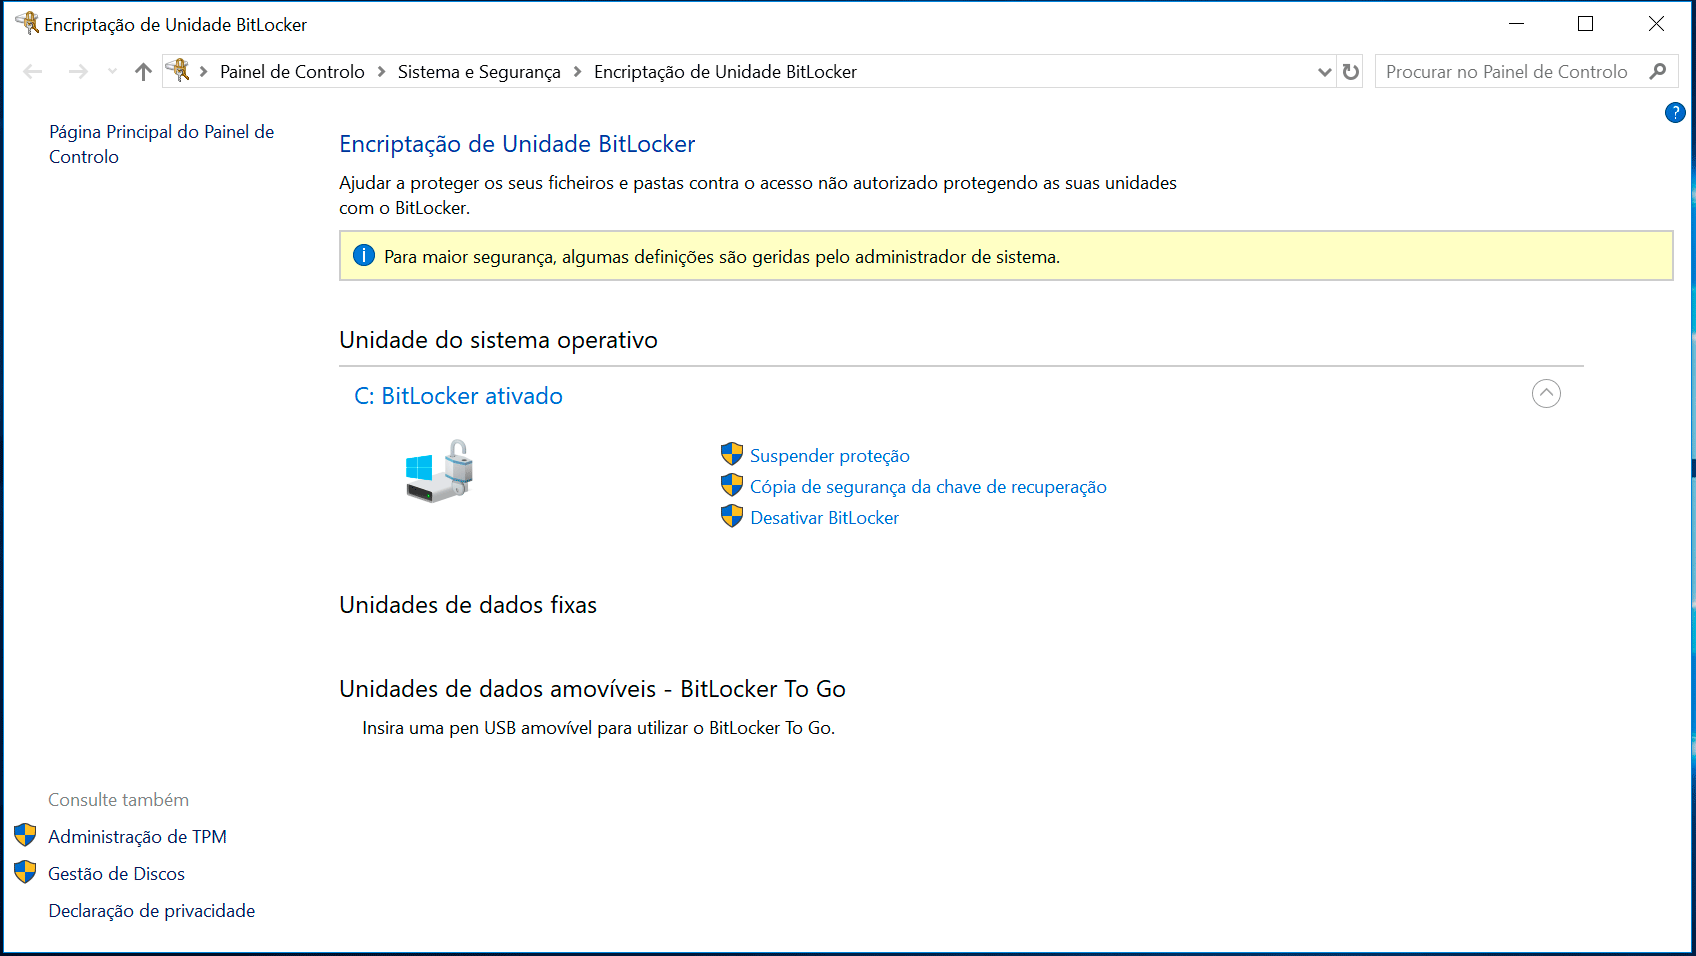The image size is (1696, 956).
Task: Click Suspender proteção link
Action: (830, 456)
